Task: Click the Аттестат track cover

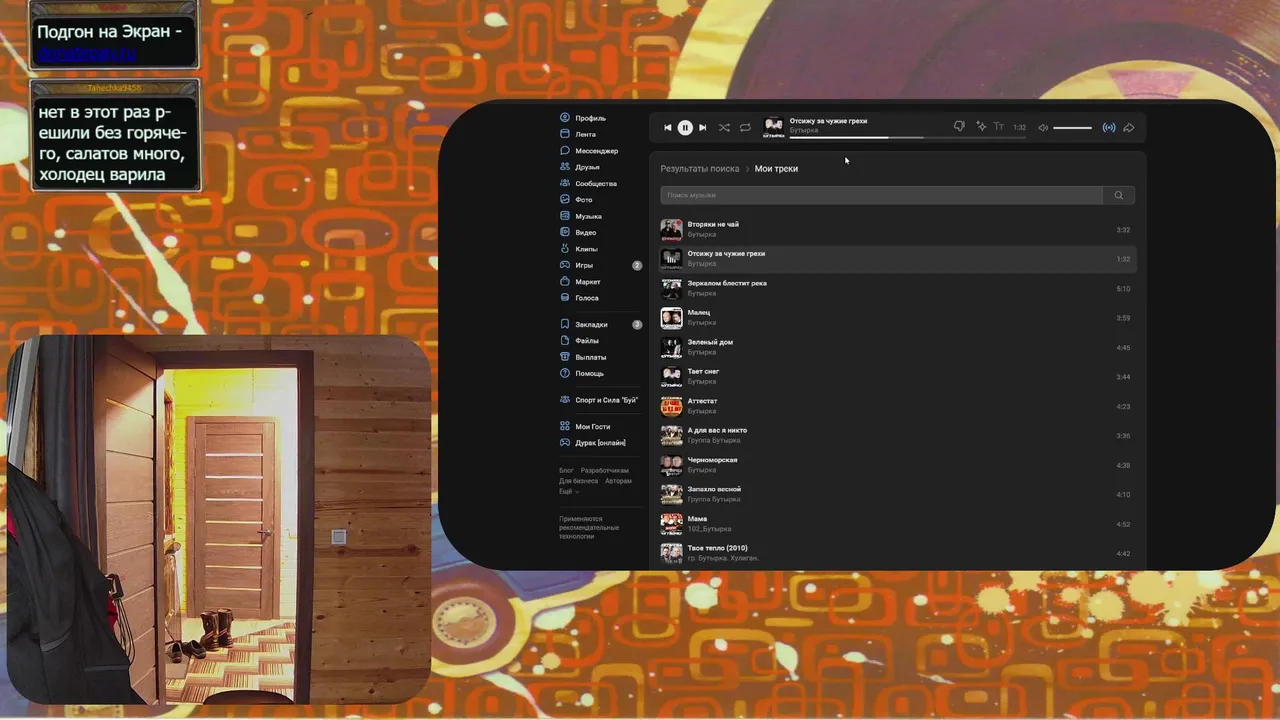Action: [671, 406]
